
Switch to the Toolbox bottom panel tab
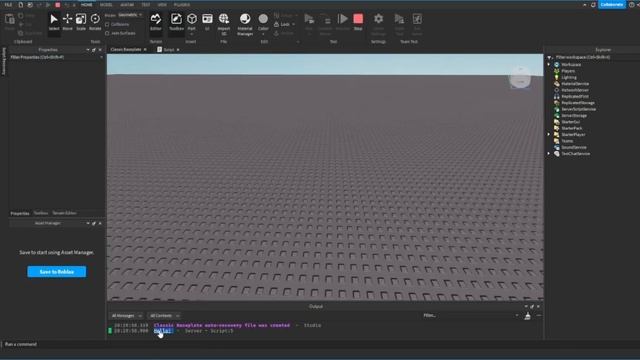point(40,213)
